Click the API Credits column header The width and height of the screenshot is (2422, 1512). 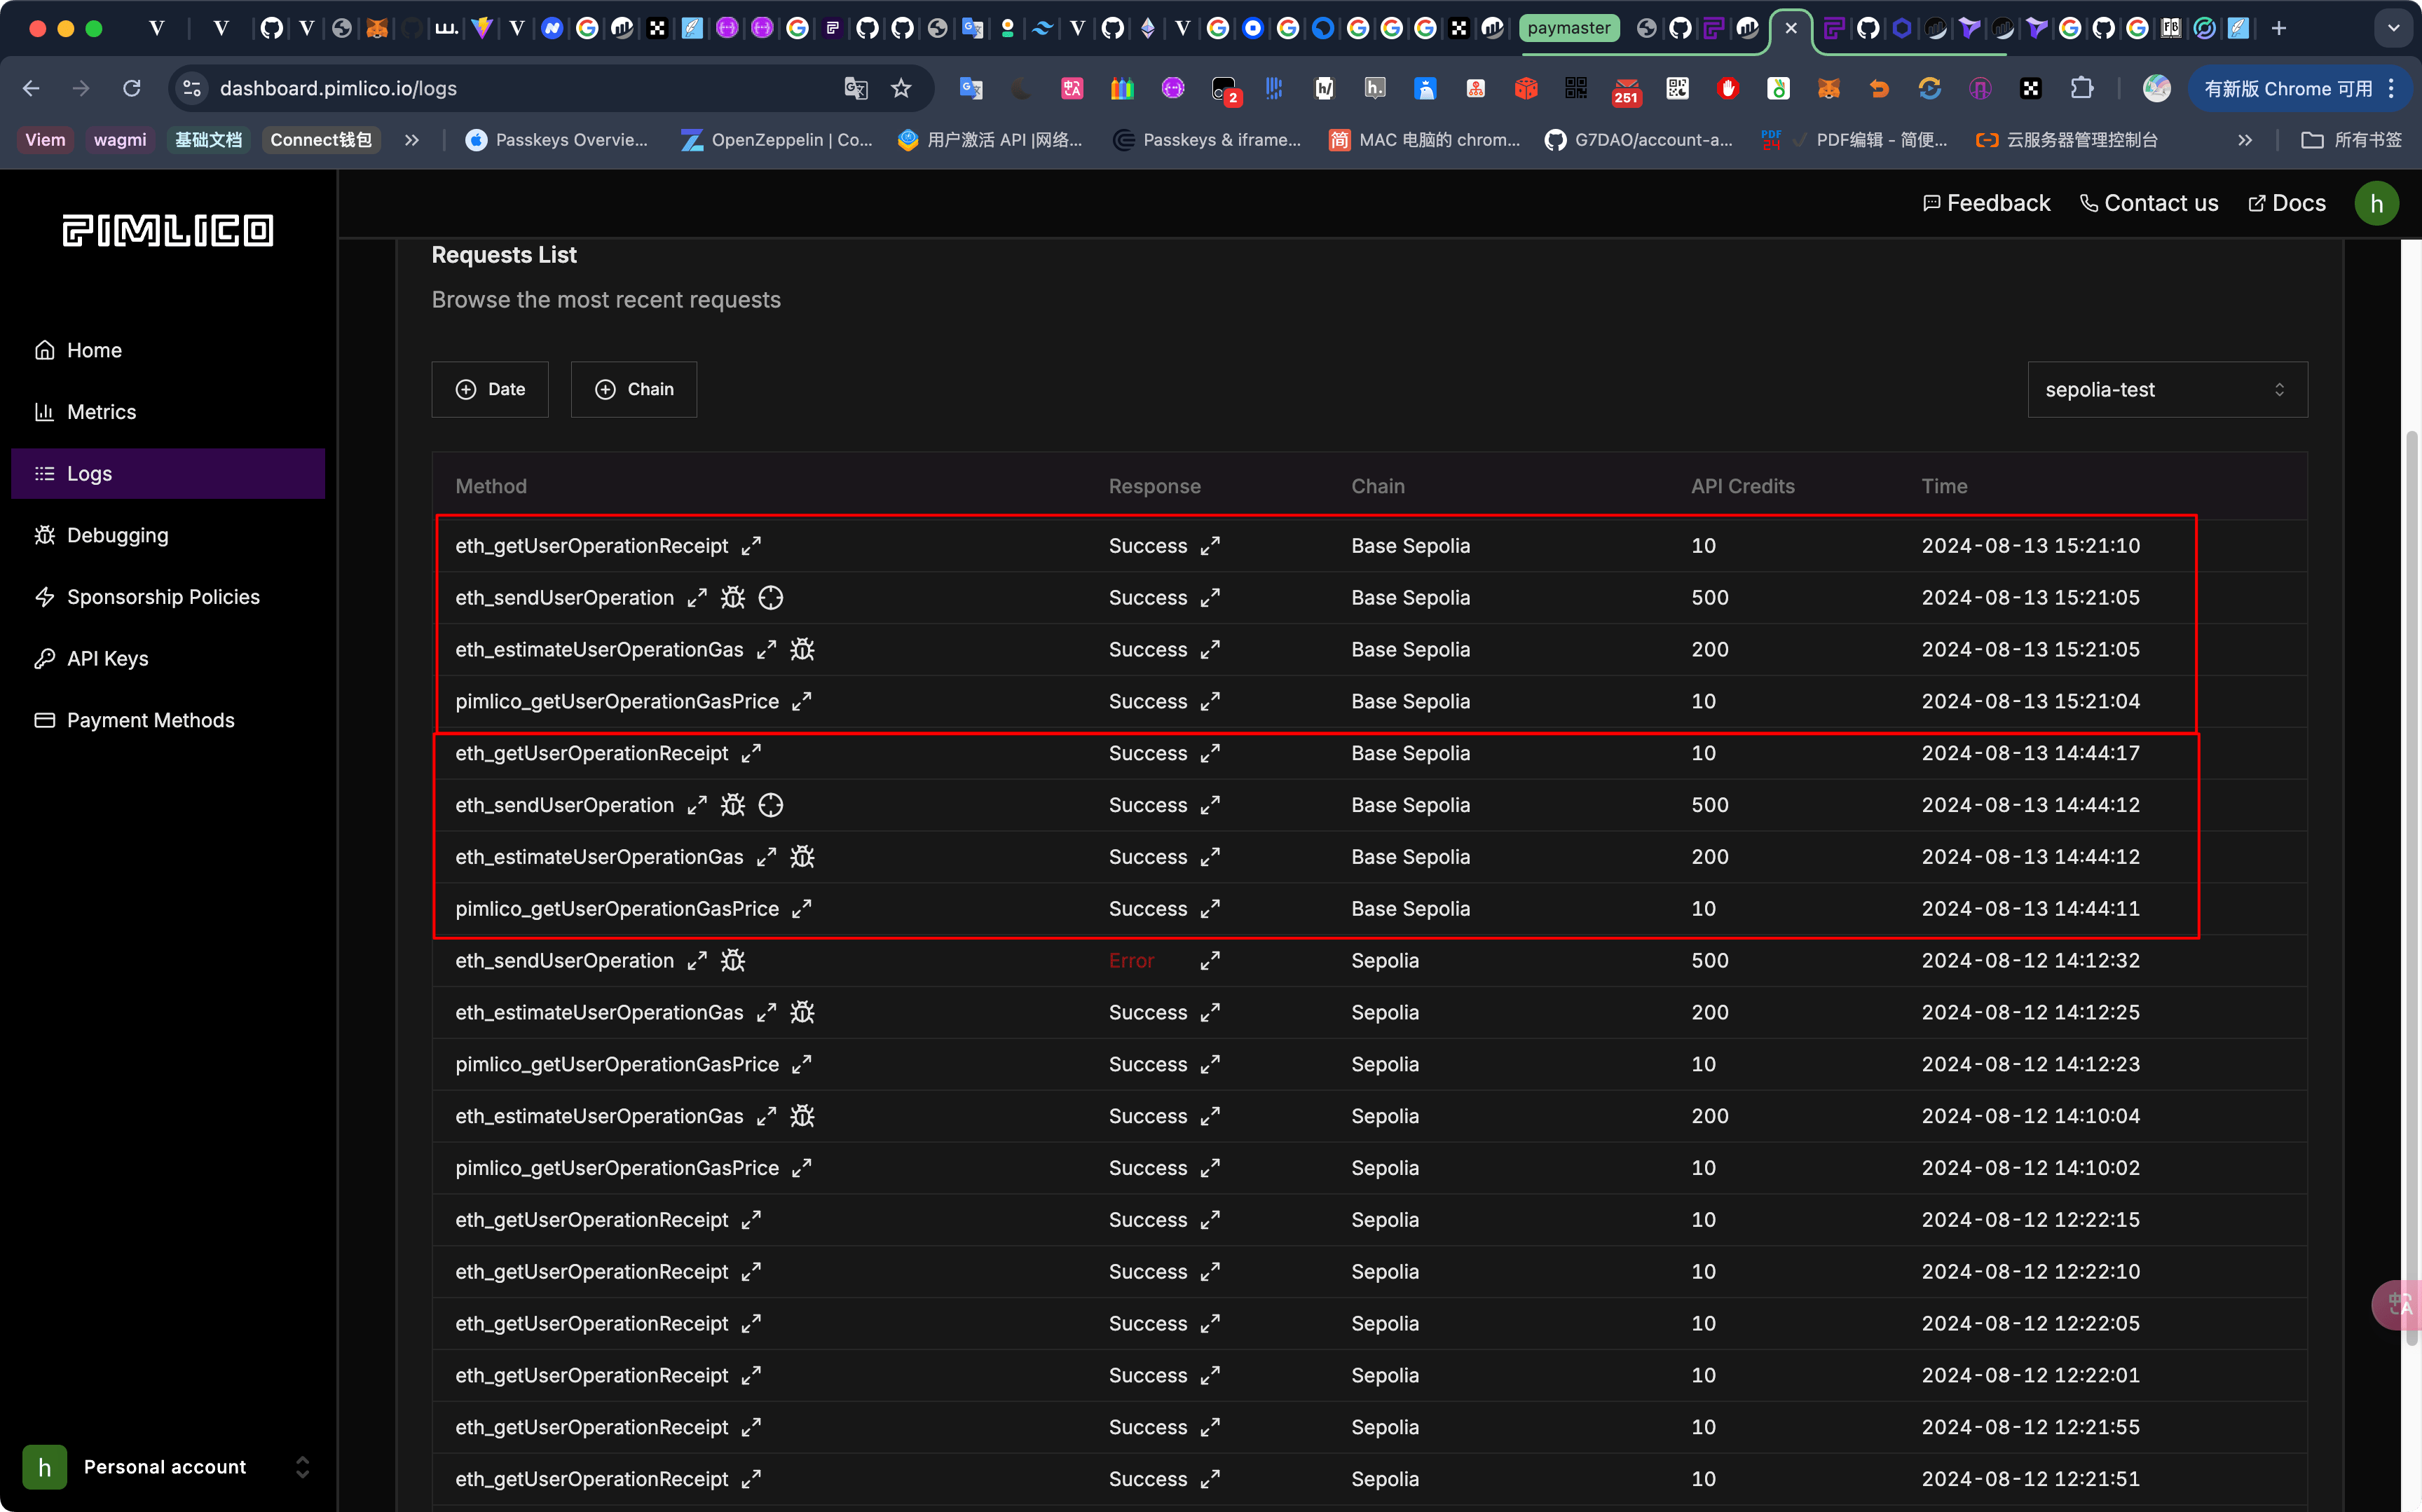[1743, 486]
